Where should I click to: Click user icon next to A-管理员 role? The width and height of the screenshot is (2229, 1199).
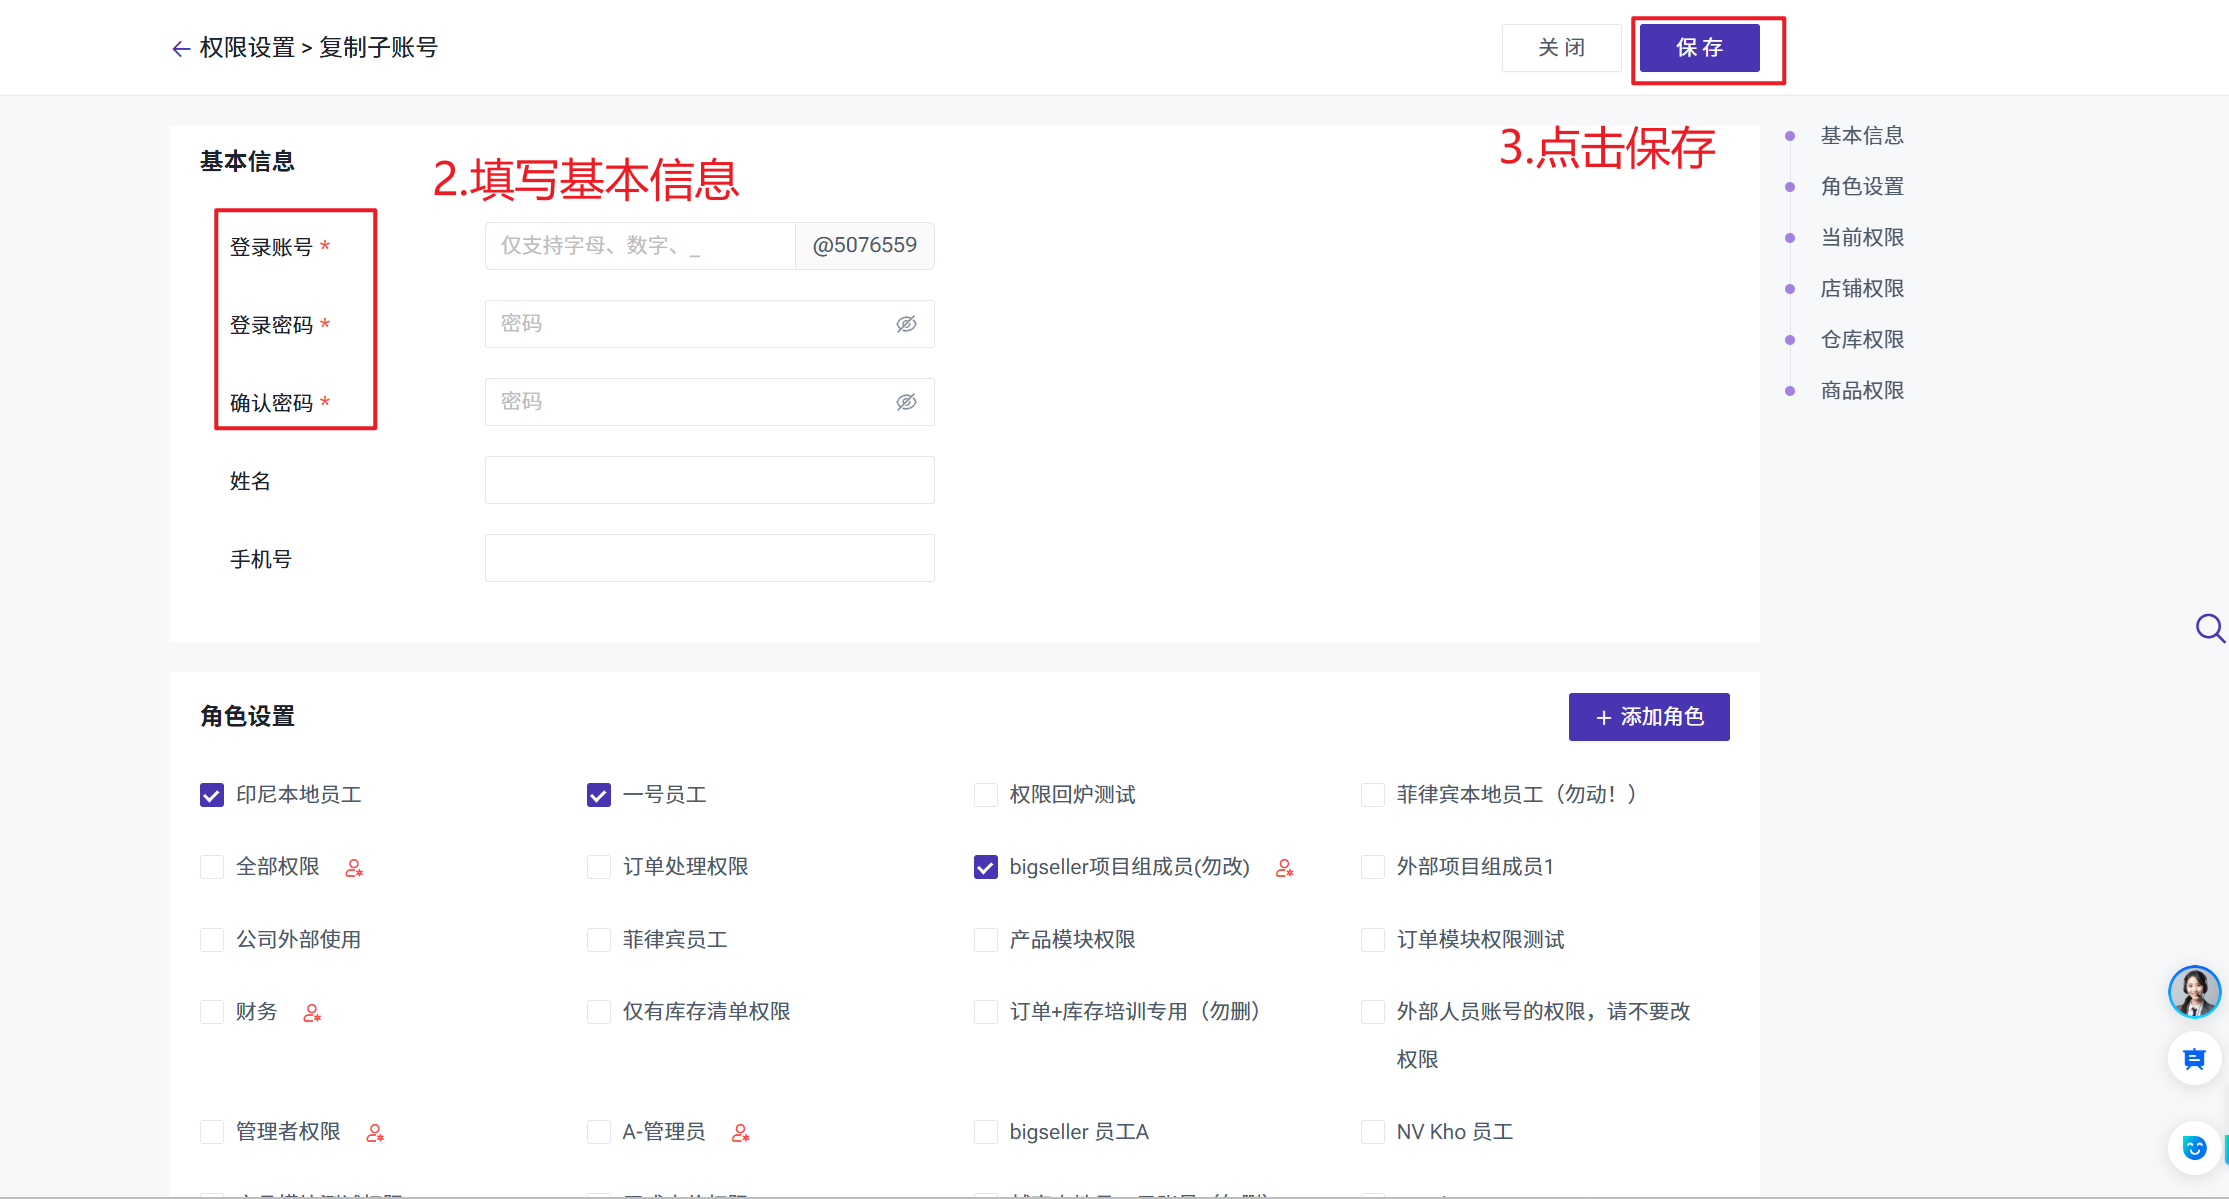click(x=740, y=1133)
